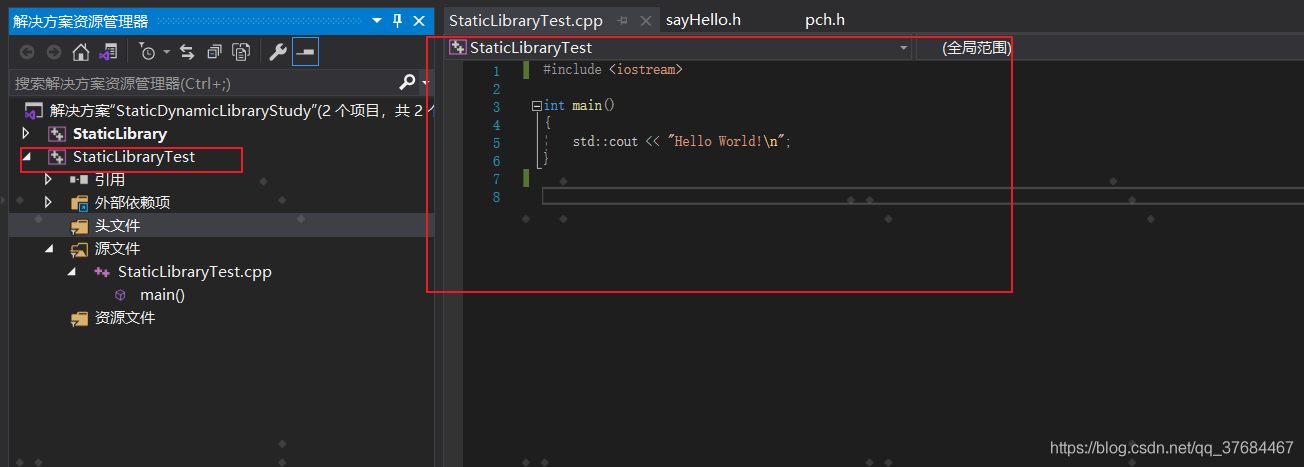Click the Back navigation arrow in Solution Explorer
Viewport: 1304px width, 467px height.
point(27,52)
